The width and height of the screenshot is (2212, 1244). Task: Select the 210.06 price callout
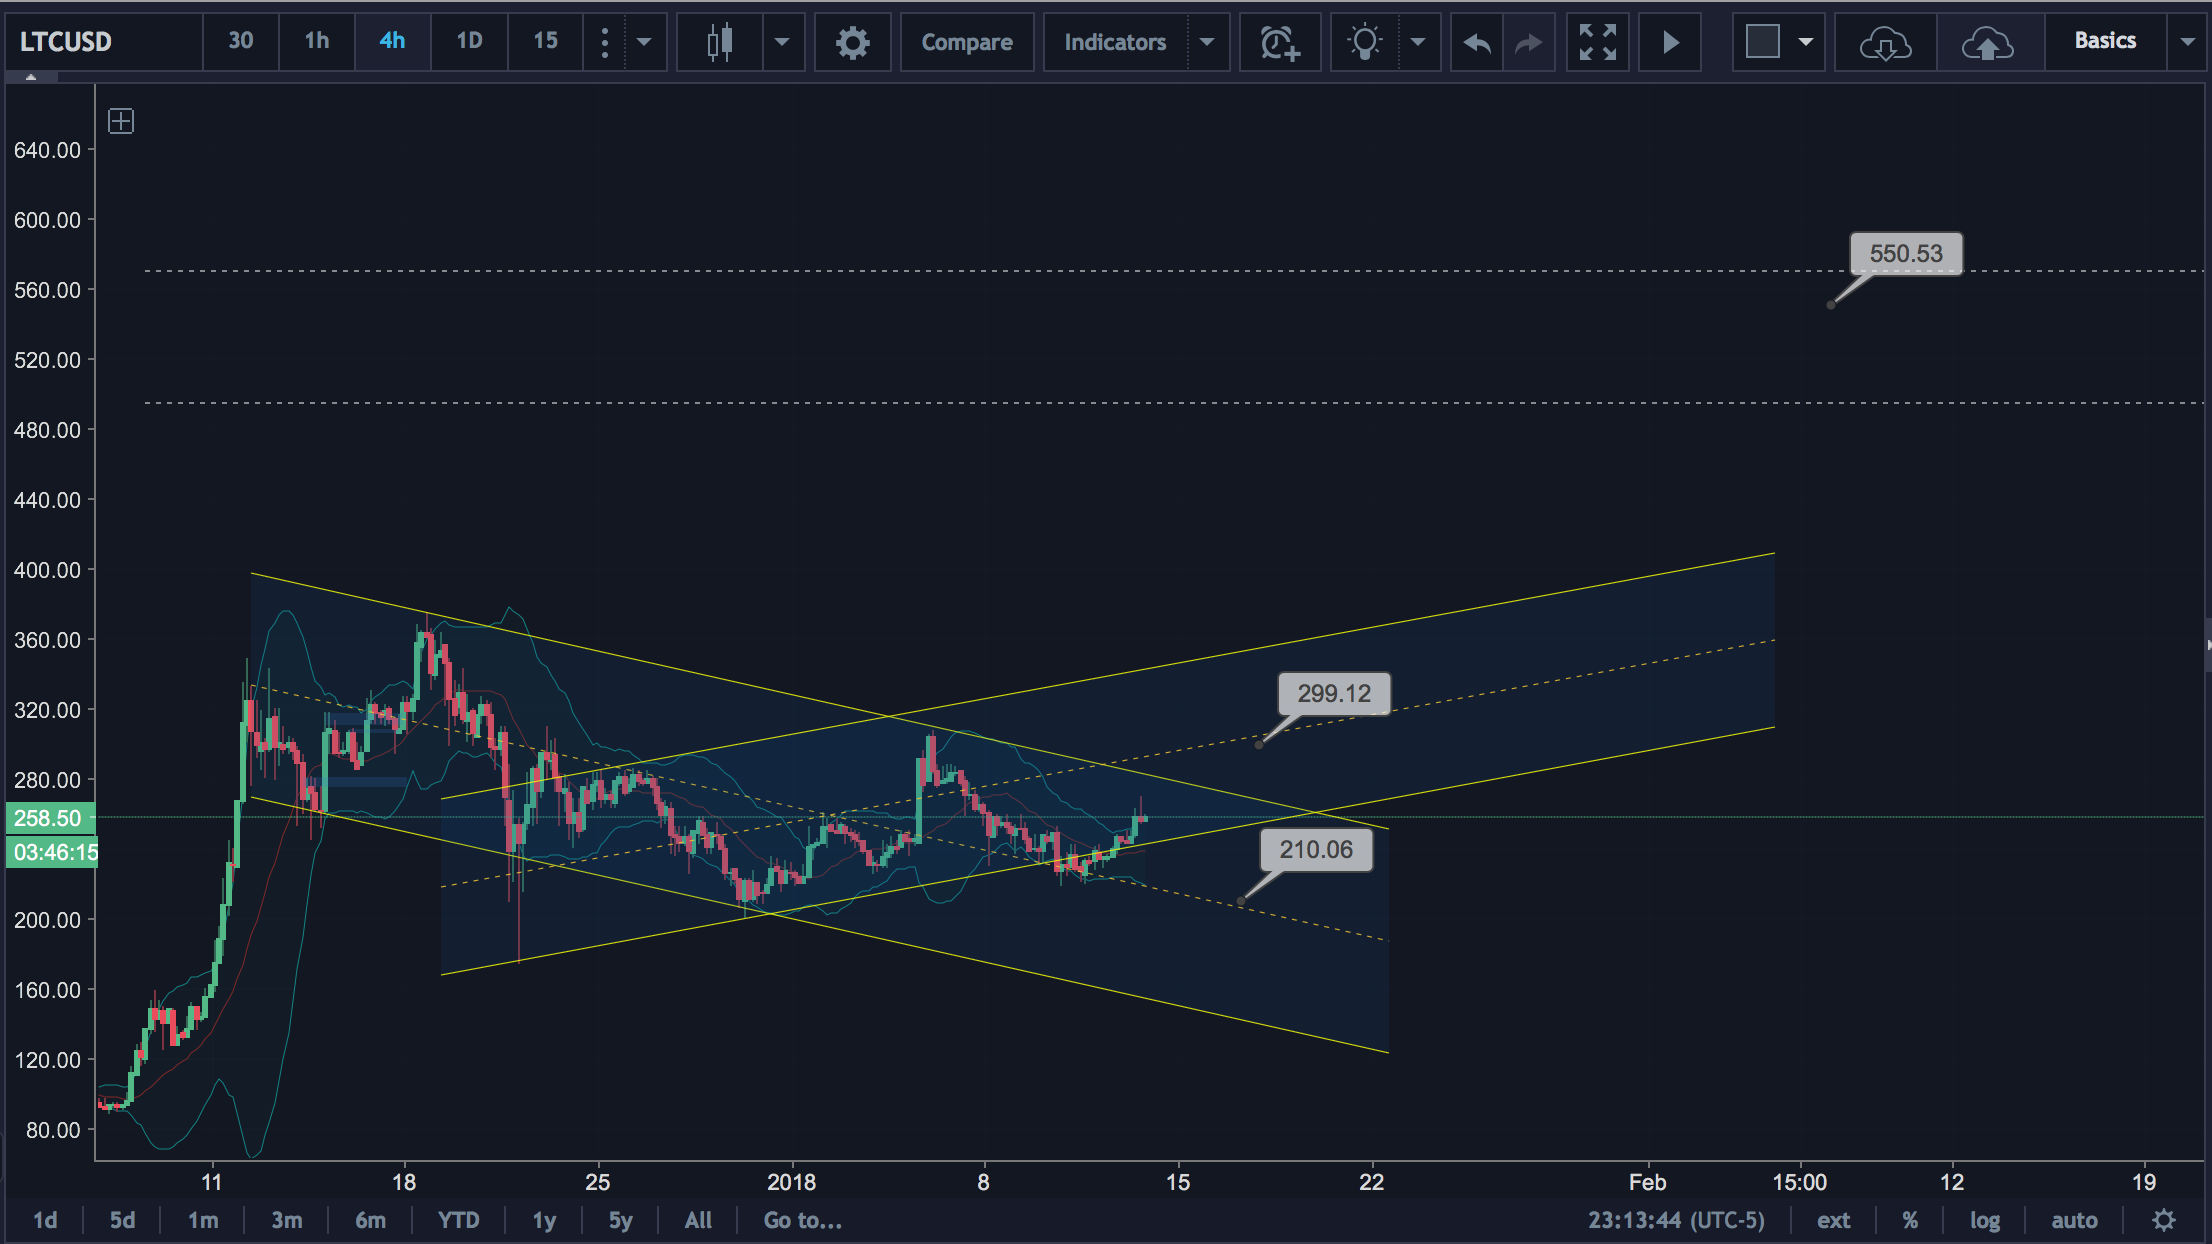[1316, 850]
